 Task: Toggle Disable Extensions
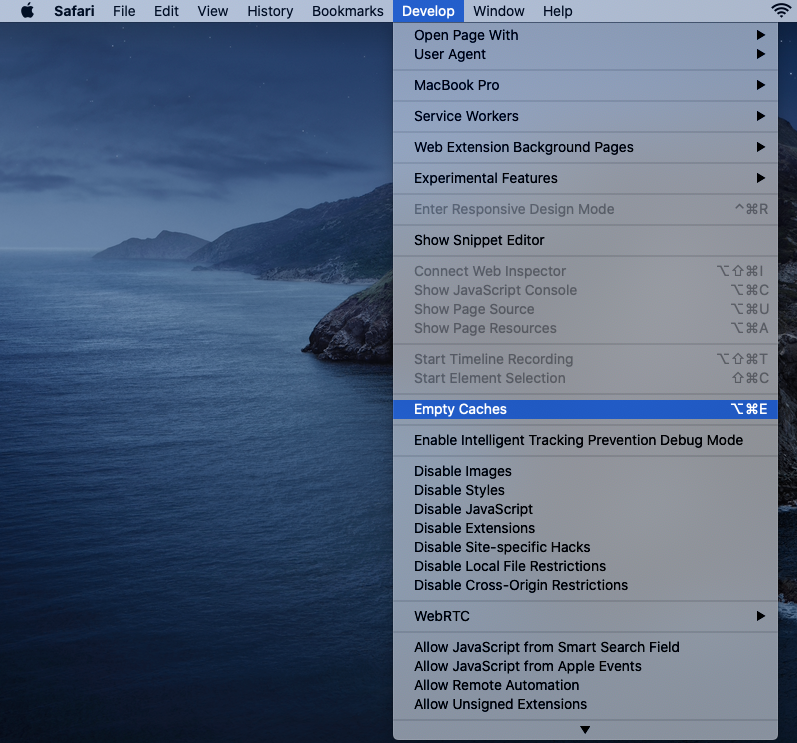click(585, 529)
